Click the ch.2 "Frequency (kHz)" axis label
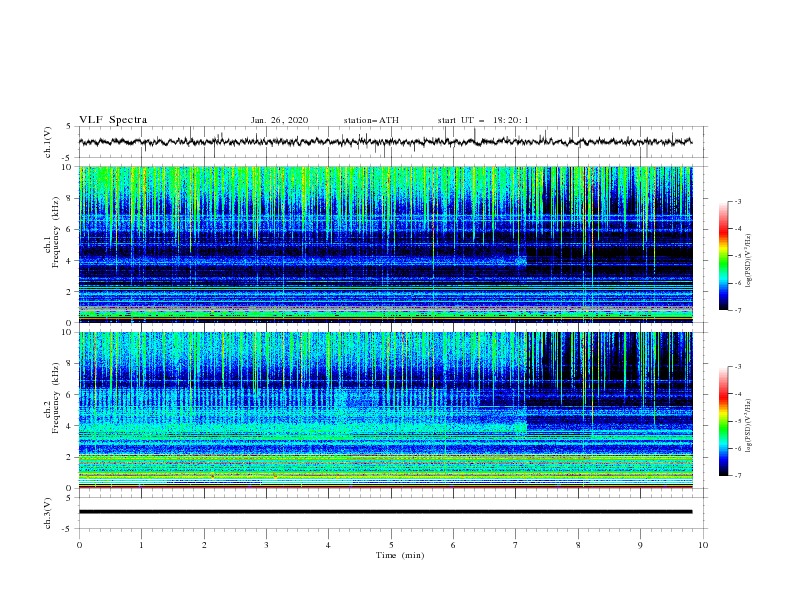 [56, 398]
